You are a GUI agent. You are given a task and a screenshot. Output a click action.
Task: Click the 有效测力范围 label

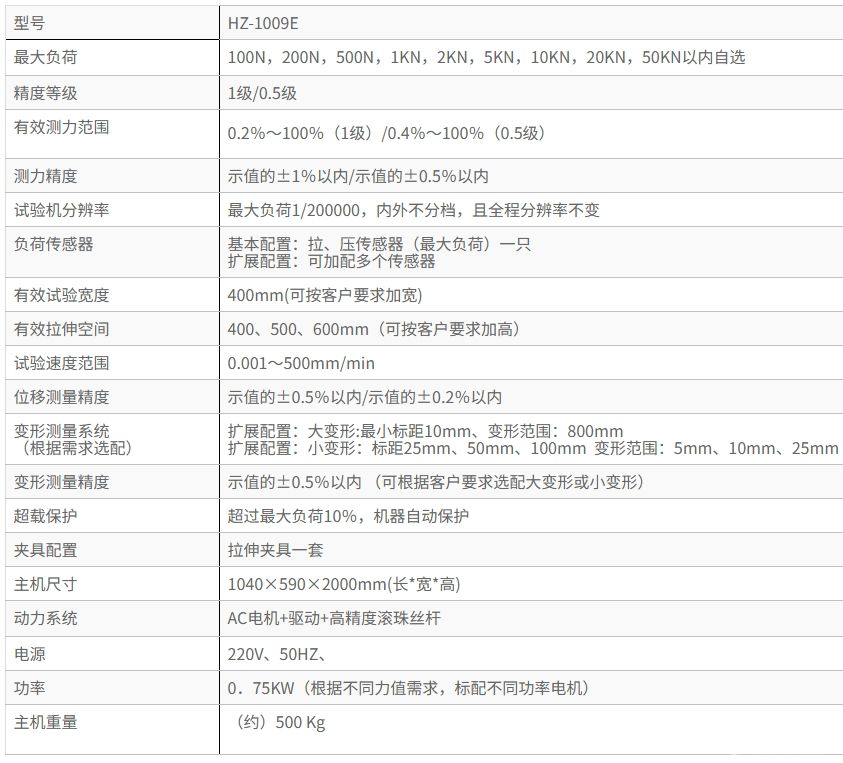(61, 127)
